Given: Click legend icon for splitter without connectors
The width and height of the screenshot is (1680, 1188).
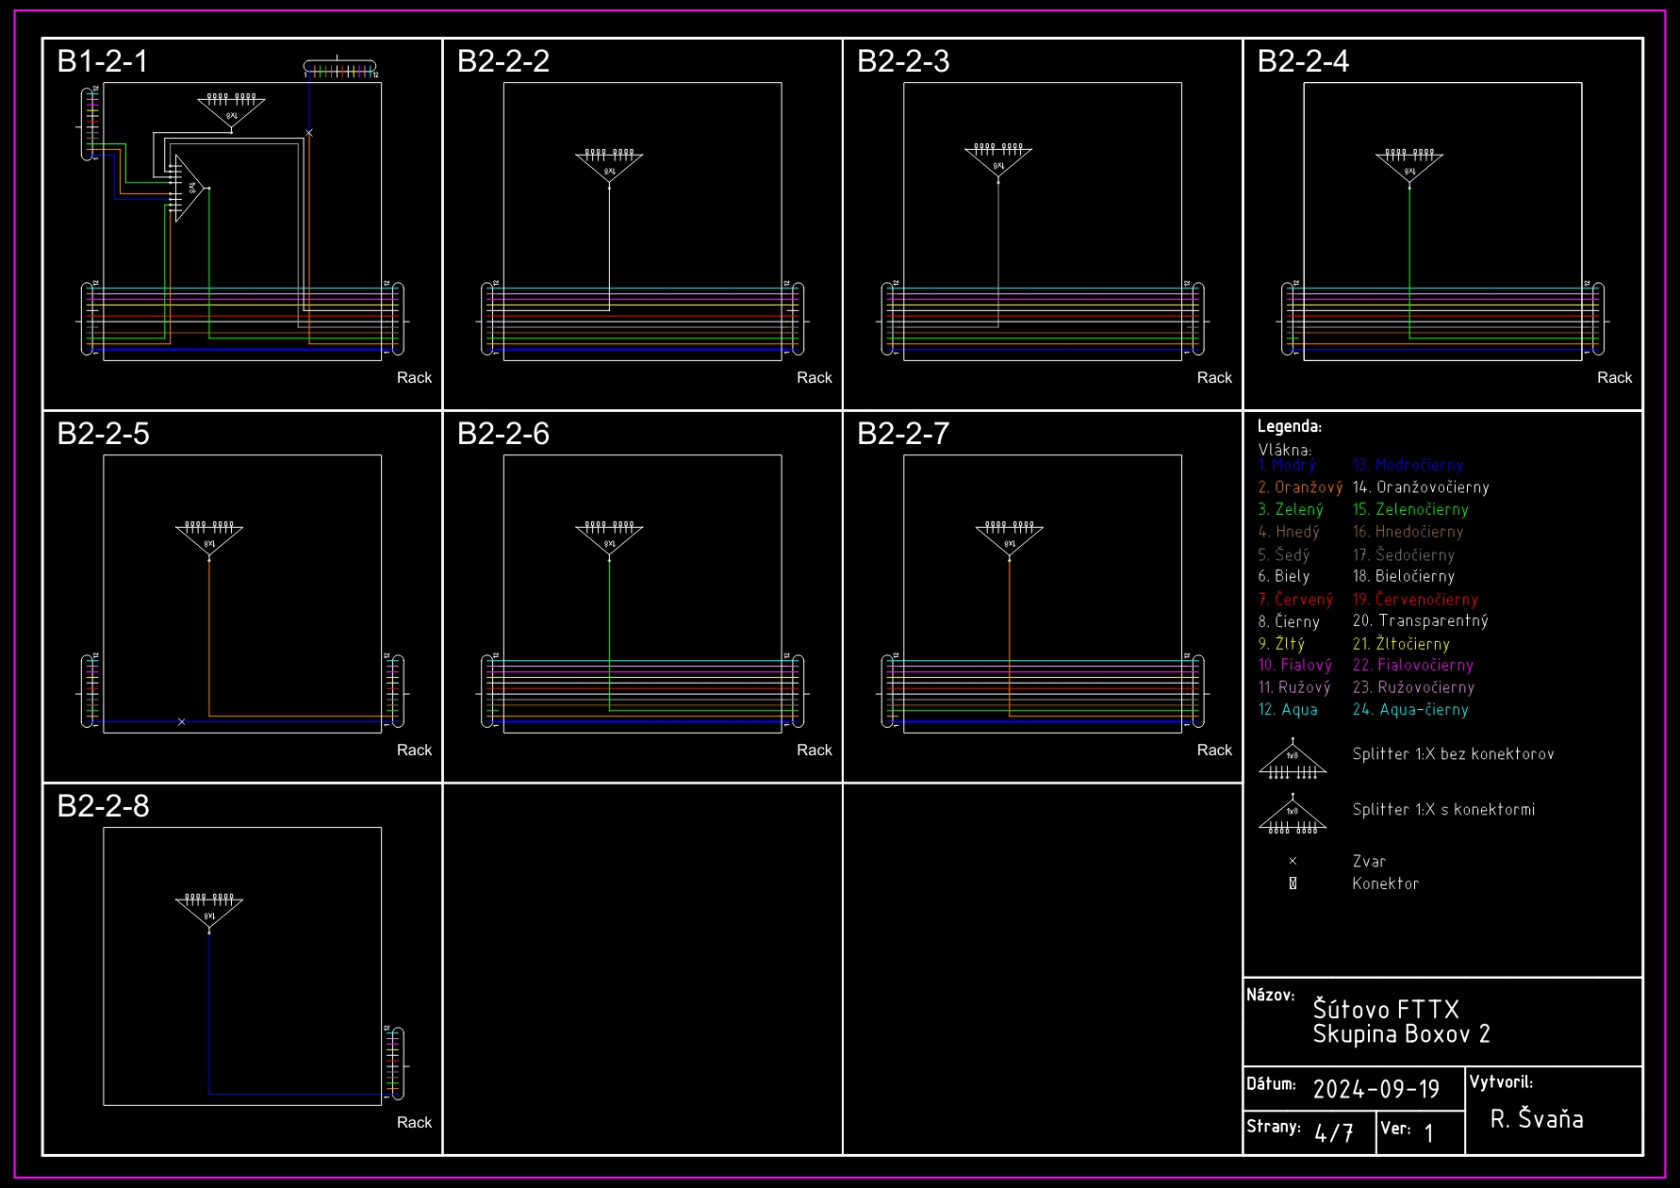Looking at the screenshot, I should tap(1292, 761).
